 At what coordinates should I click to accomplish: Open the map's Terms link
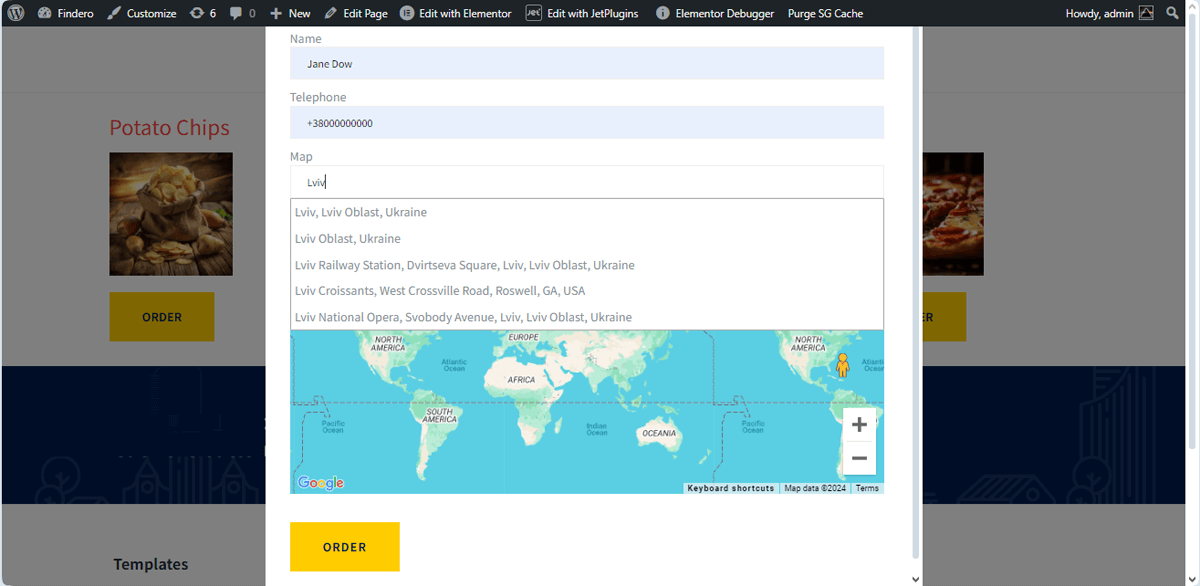pos(866,488)
